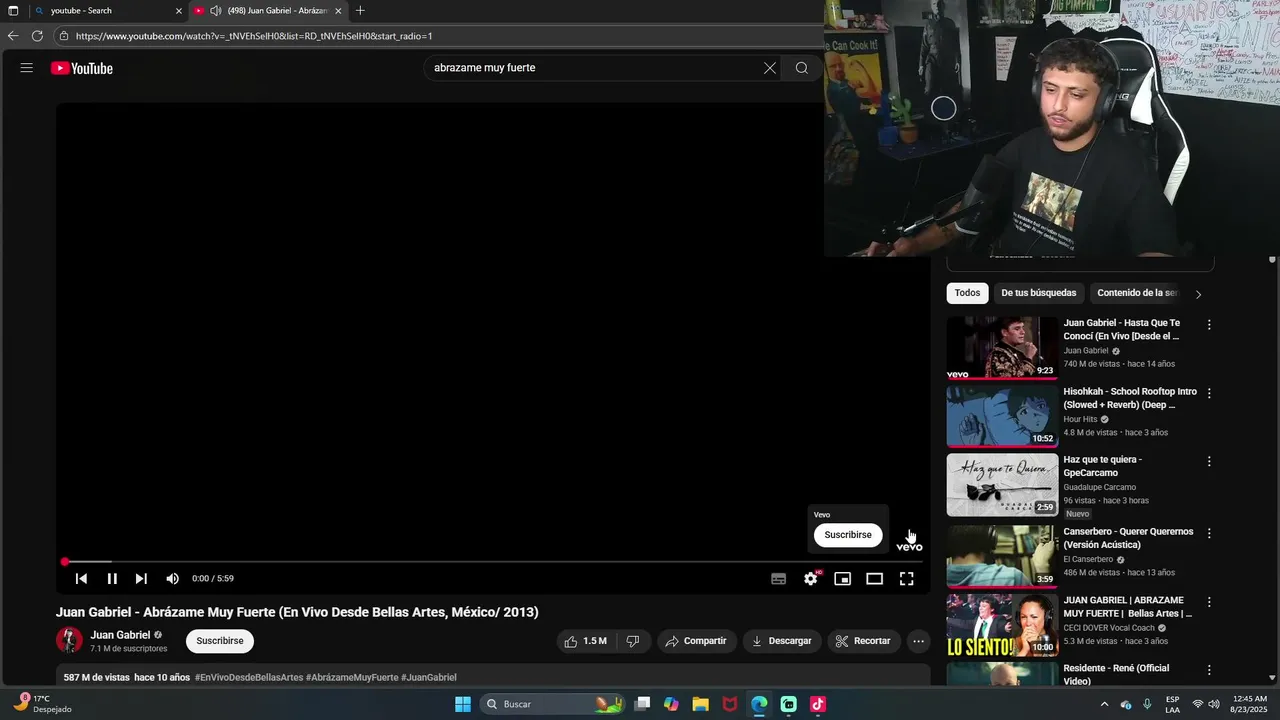Show more filter chips with right arrow
Viewport: 1280px width, 720px height.
[1198, 294]
